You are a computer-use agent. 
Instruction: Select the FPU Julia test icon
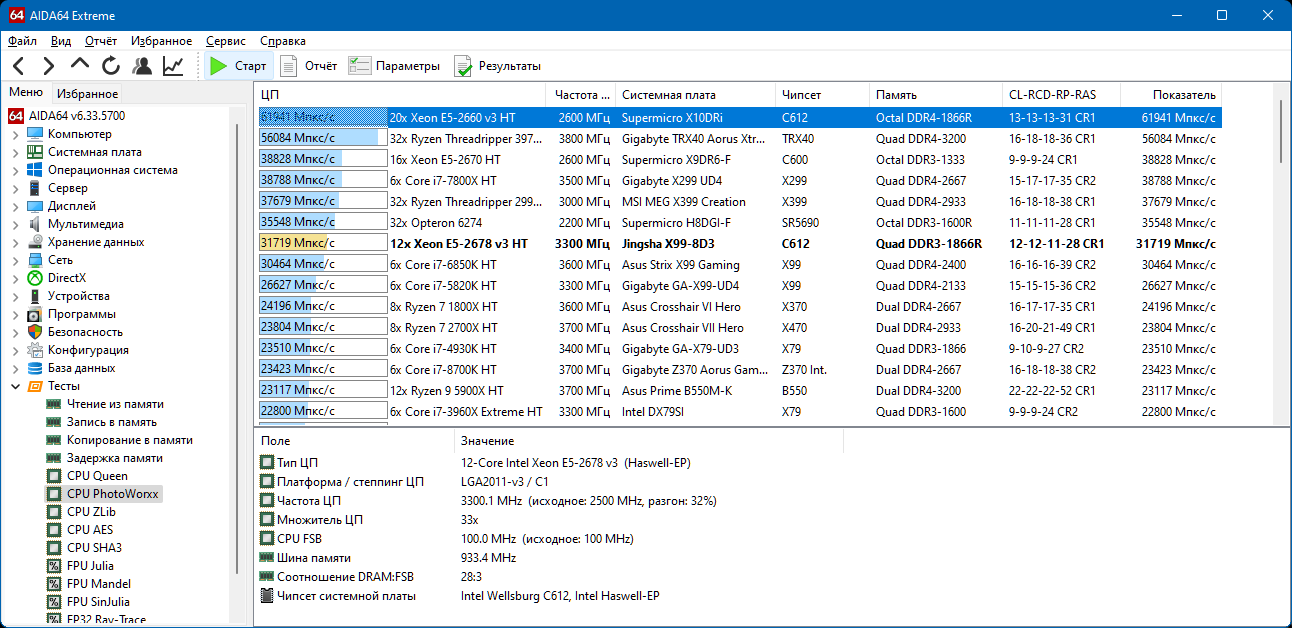click(54, 566)
